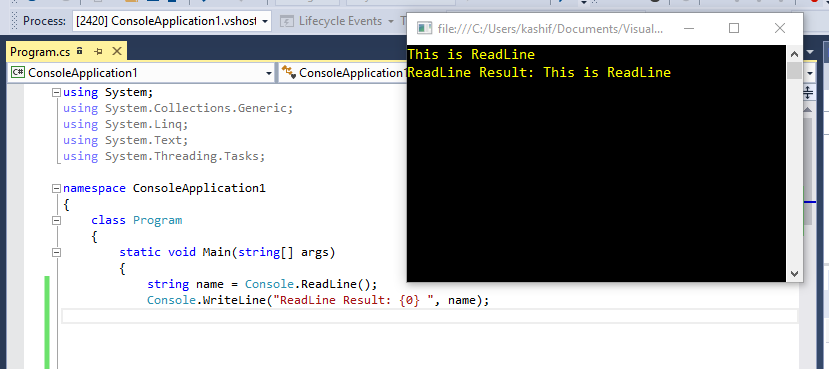Place cursor on the empty highlighted code line
The height and width of the screenshot is (369, 829).
(x=429, y=316)
